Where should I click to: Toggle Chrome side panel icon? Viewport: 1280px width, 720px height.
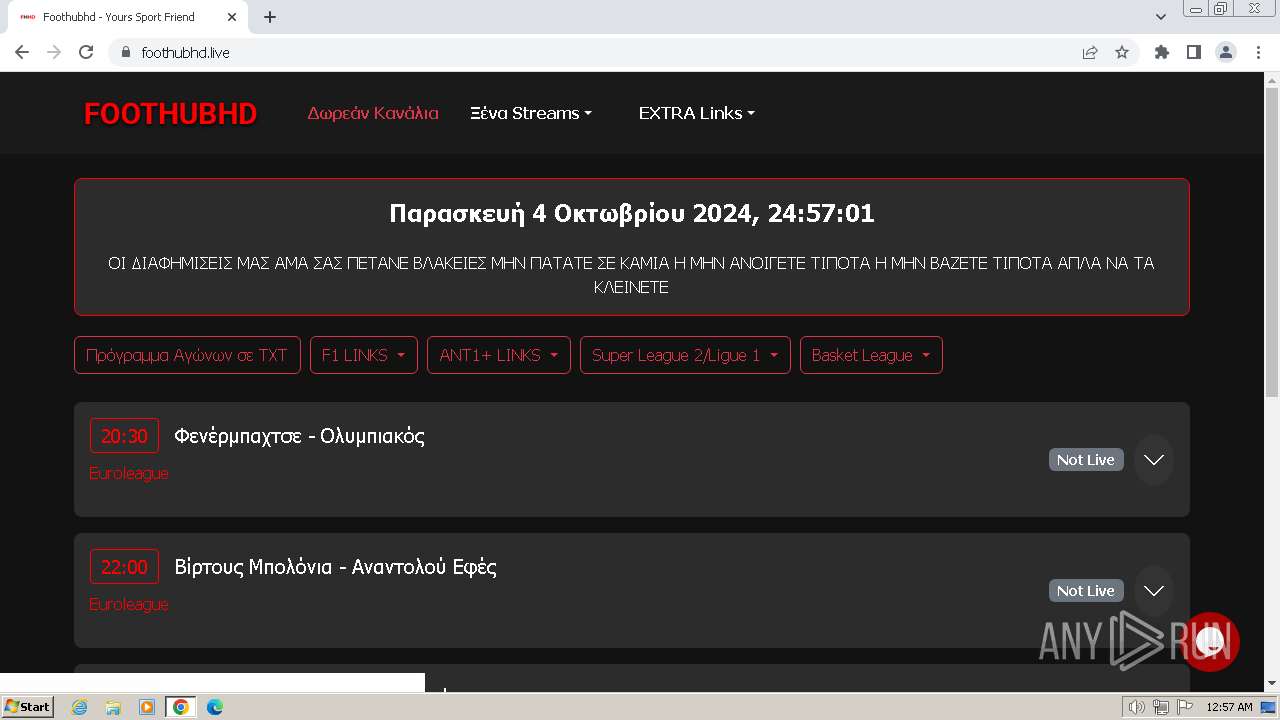coord(1193,52)
